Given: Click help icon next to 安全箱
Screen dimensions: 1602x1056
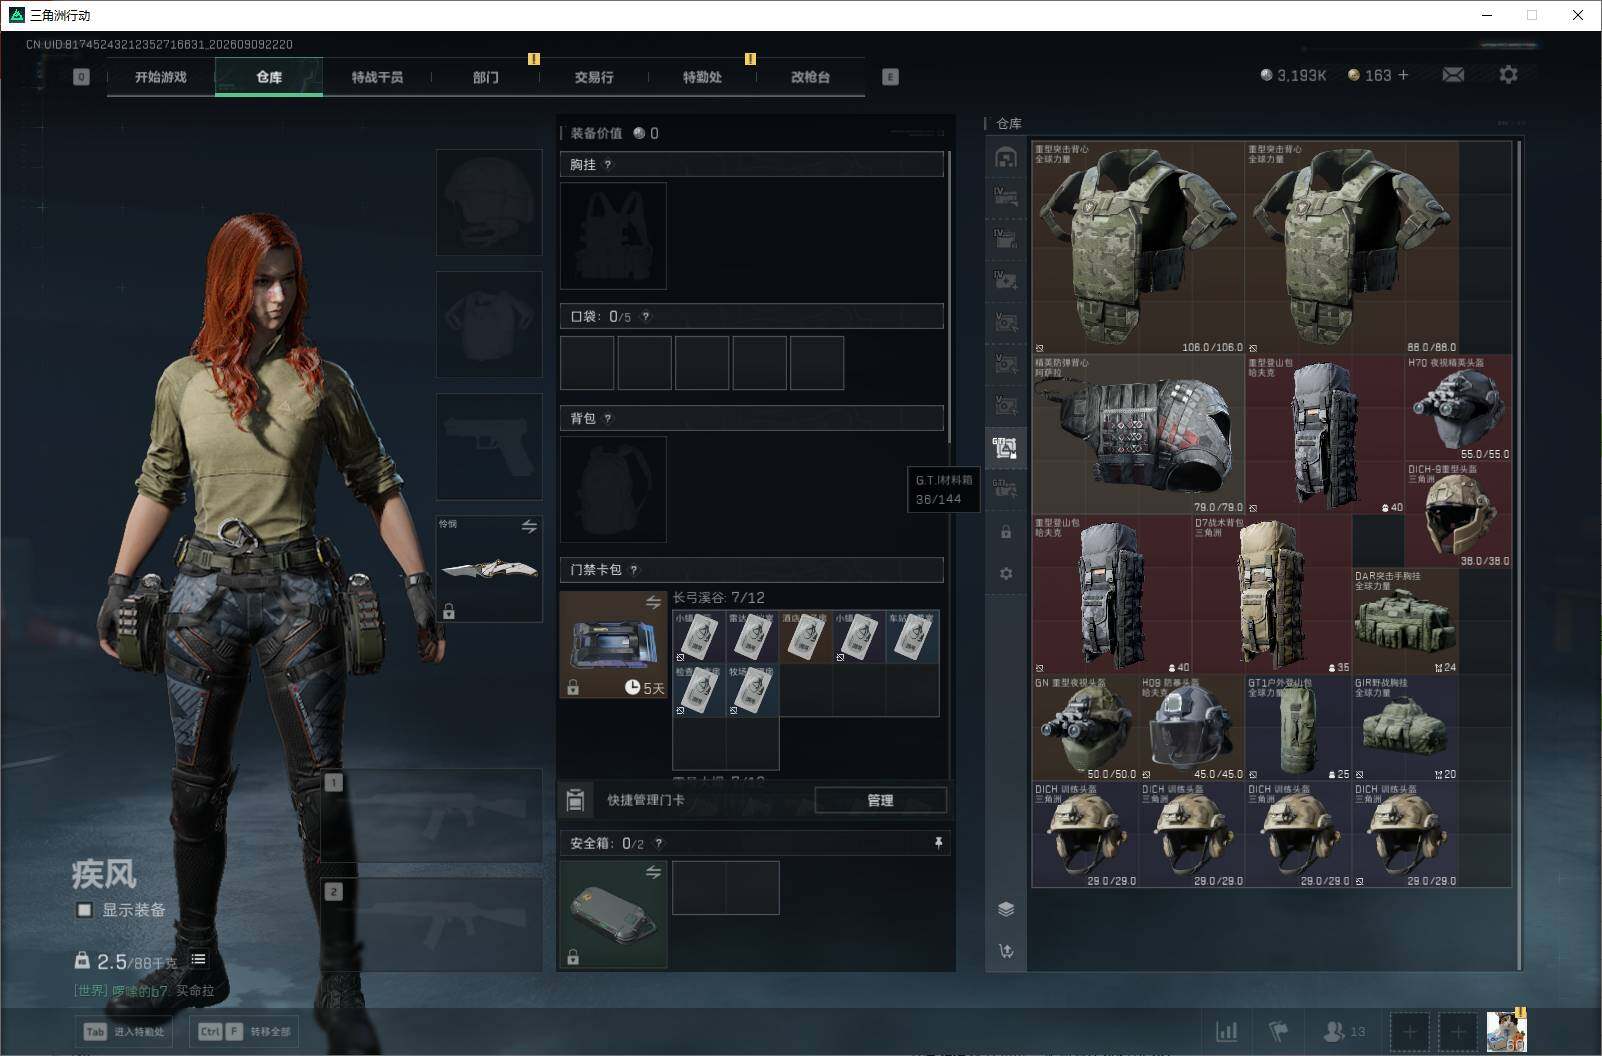Looking at the screenshot, I should (x=658, y=844).
